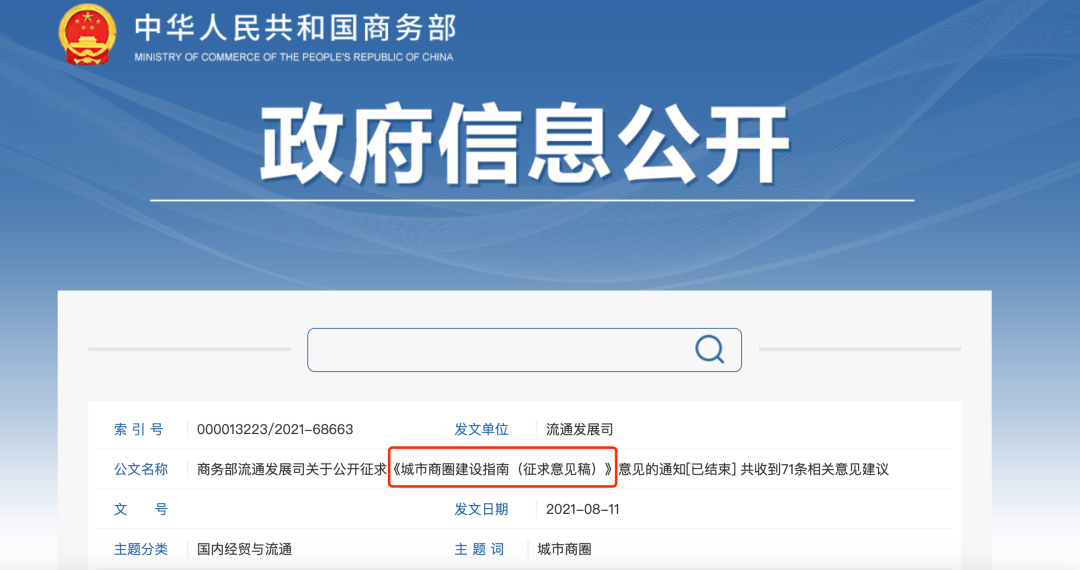Click the 政府信息公开 banner heading

[525, 144]
